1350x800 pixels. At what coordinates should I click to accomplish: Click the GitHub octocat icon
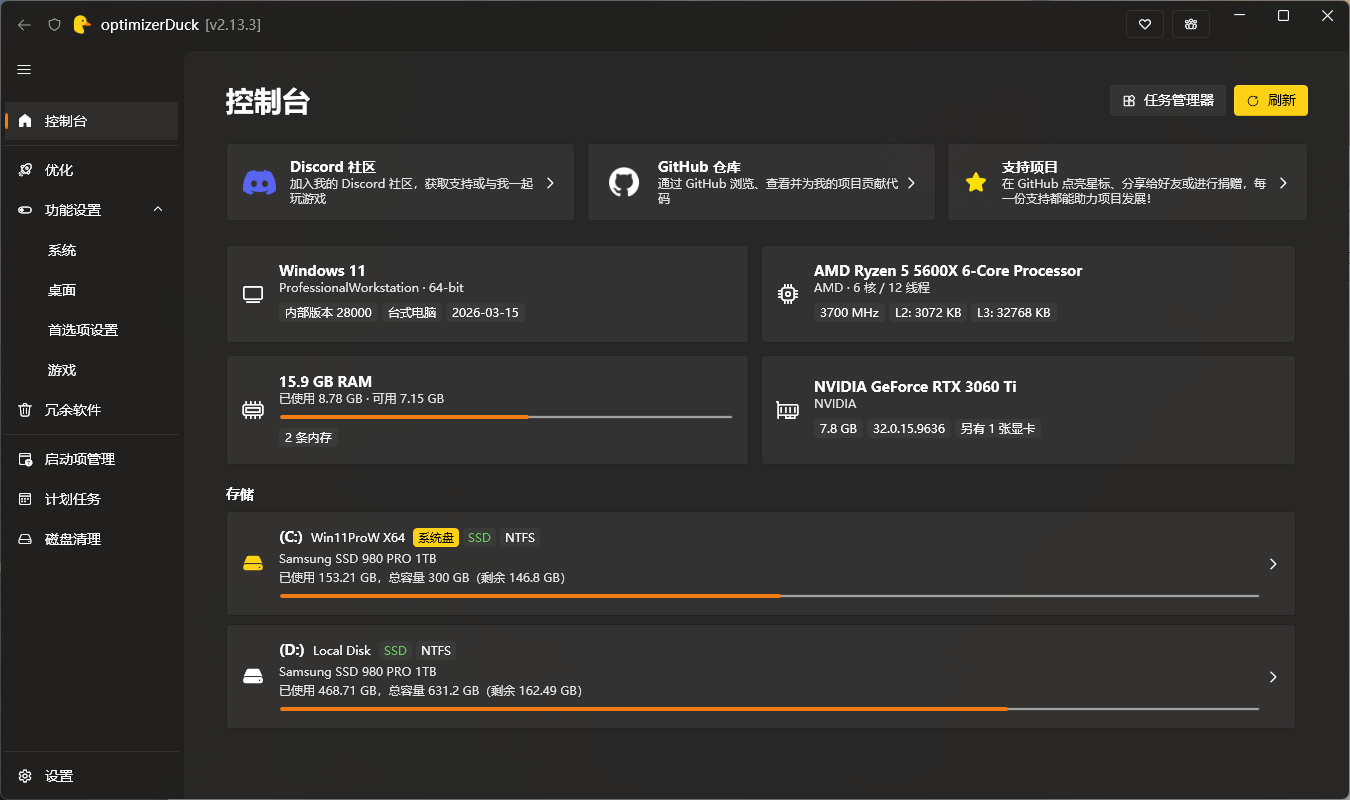623,182
